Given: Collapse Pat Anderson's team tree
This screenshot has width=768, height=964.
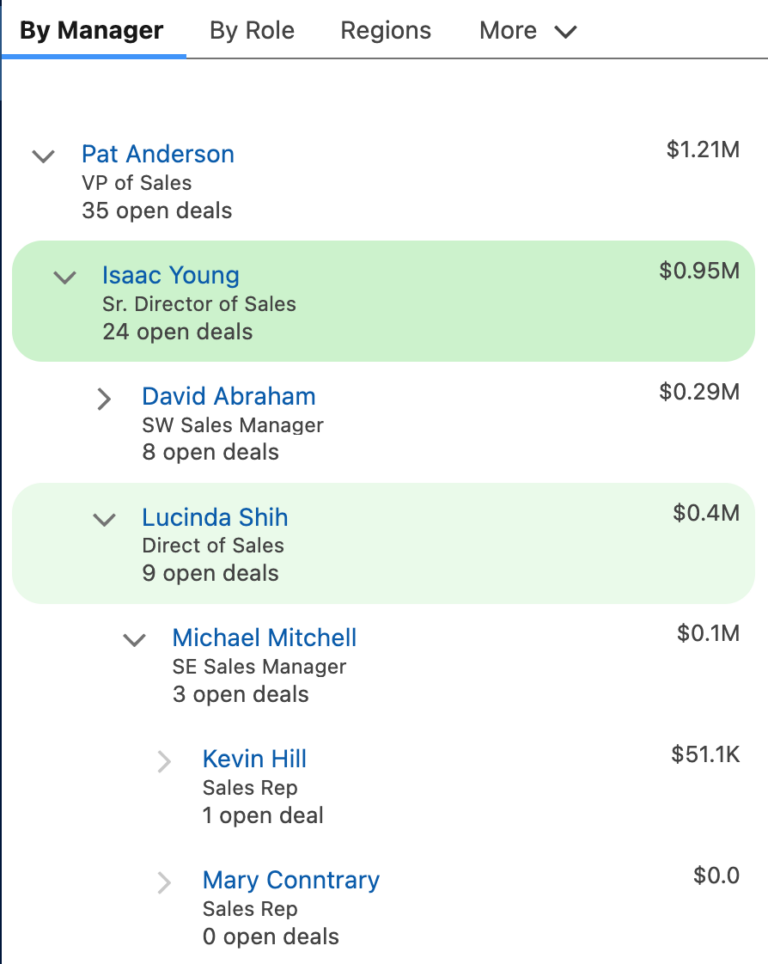Looking at the screenshot, I should [43, 156].
